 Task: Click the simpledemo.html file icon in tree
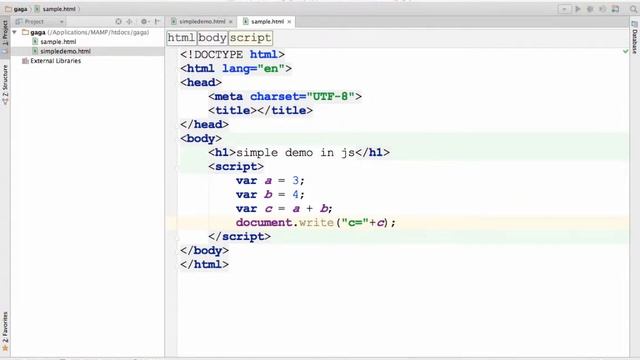[35, 51]
